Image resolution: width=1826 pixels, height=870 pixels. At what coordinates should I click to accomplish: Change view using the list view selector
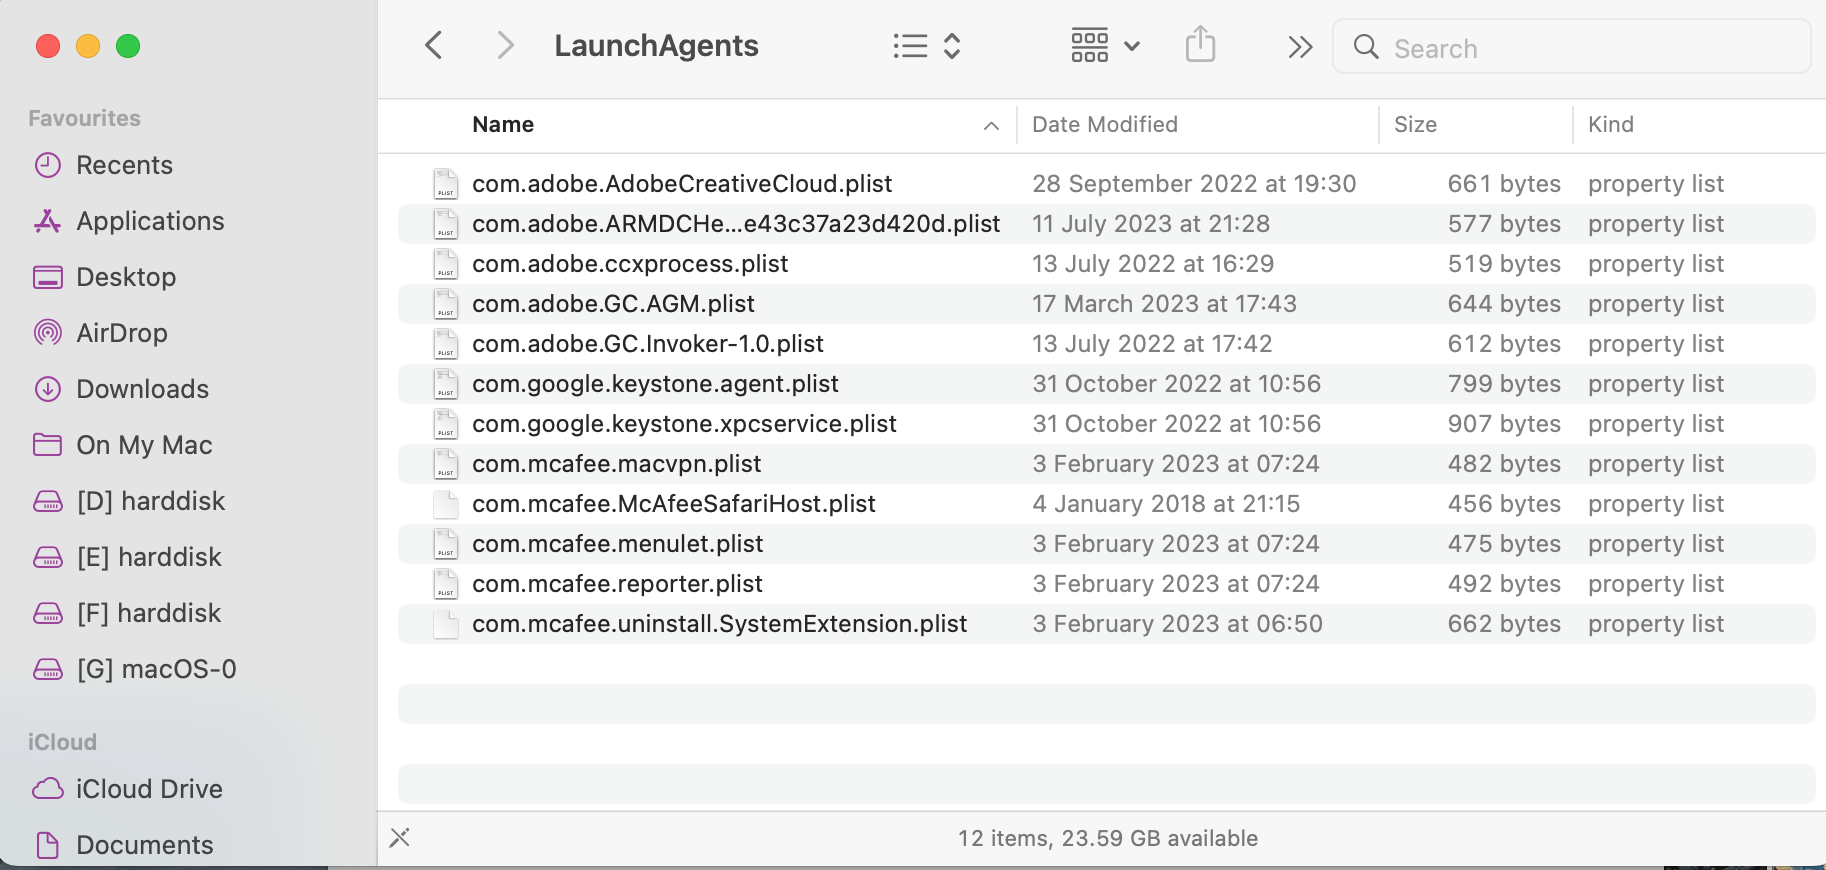[926, 46]
